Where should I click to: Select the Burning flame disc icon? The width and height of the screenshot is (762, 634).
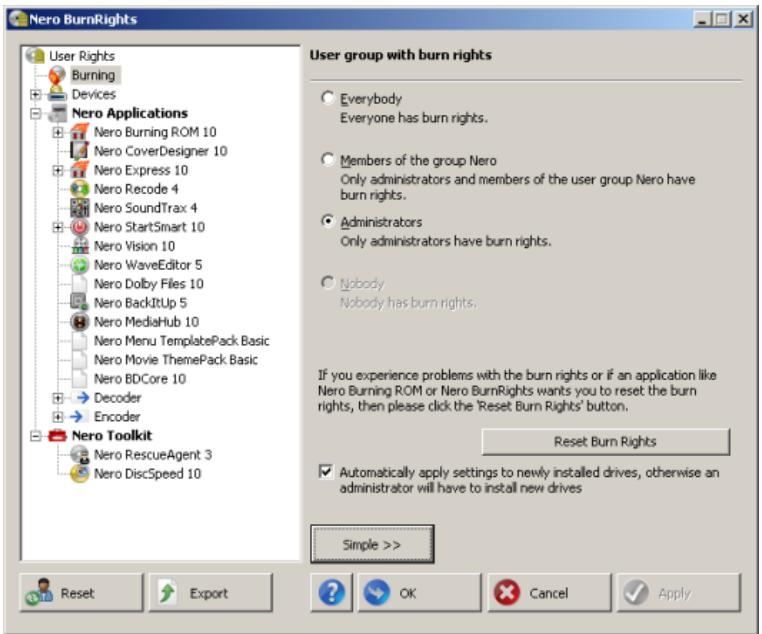click(57, 75)
